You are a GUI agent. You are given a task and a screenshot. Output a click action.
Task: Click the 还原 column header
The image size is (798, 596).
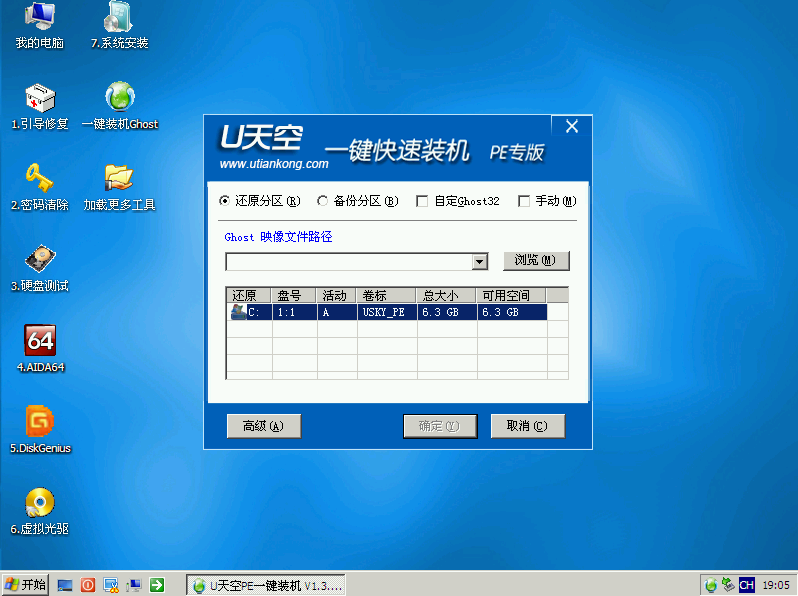coord(249,296)
